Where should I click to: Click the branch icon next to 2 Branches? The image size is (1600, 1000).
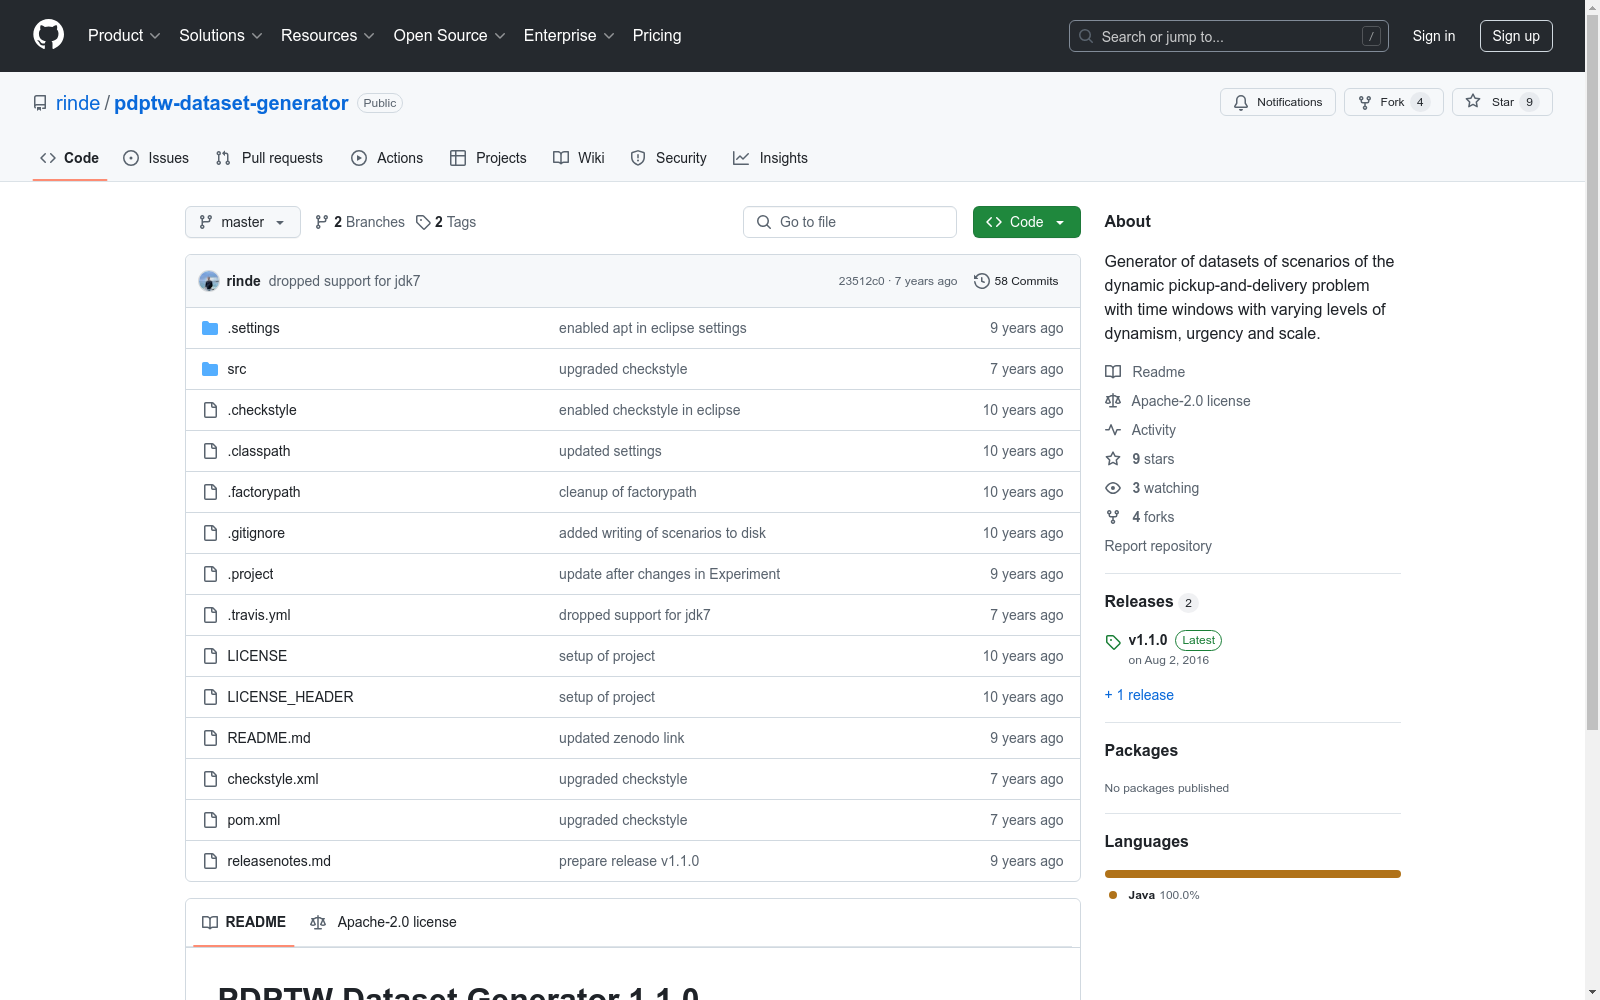click(322, 222)
